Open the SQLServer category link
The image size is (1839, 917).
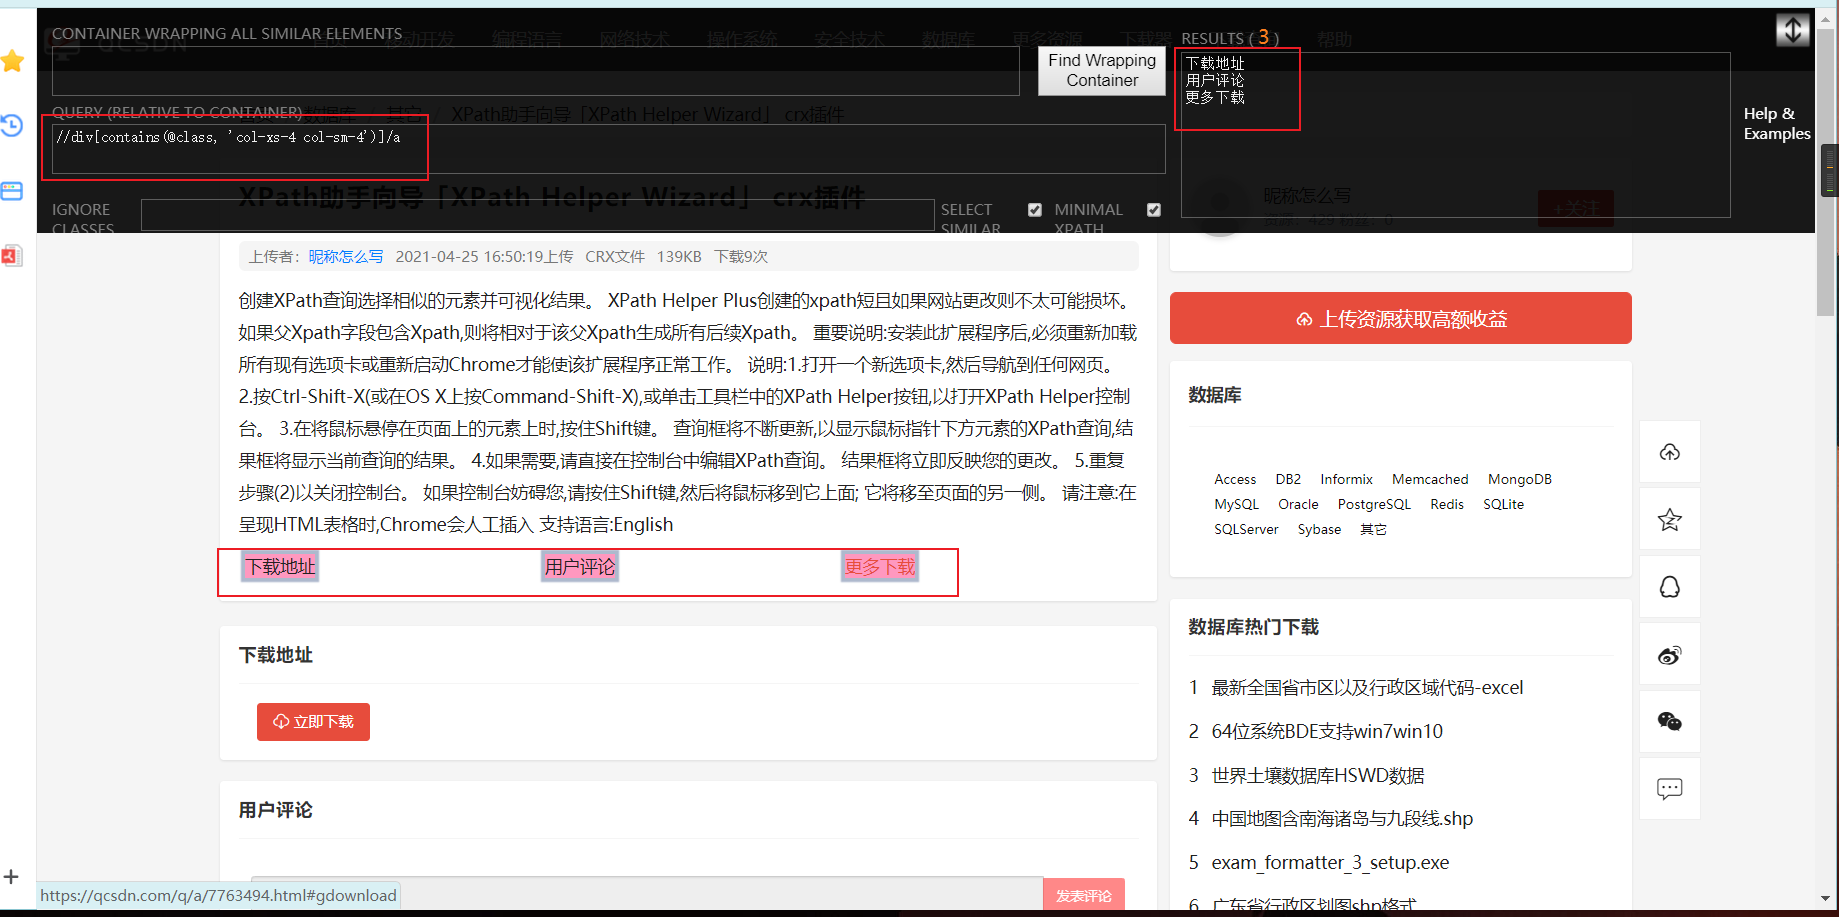[1246, 530]
